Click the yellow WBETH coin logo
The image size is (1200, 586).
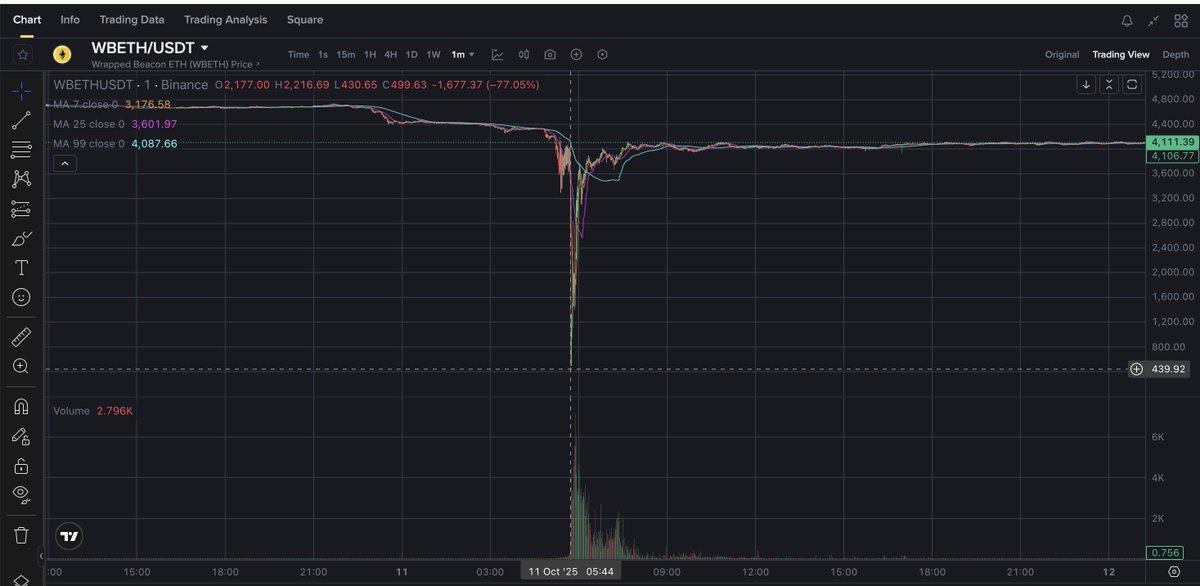point(62,54)
